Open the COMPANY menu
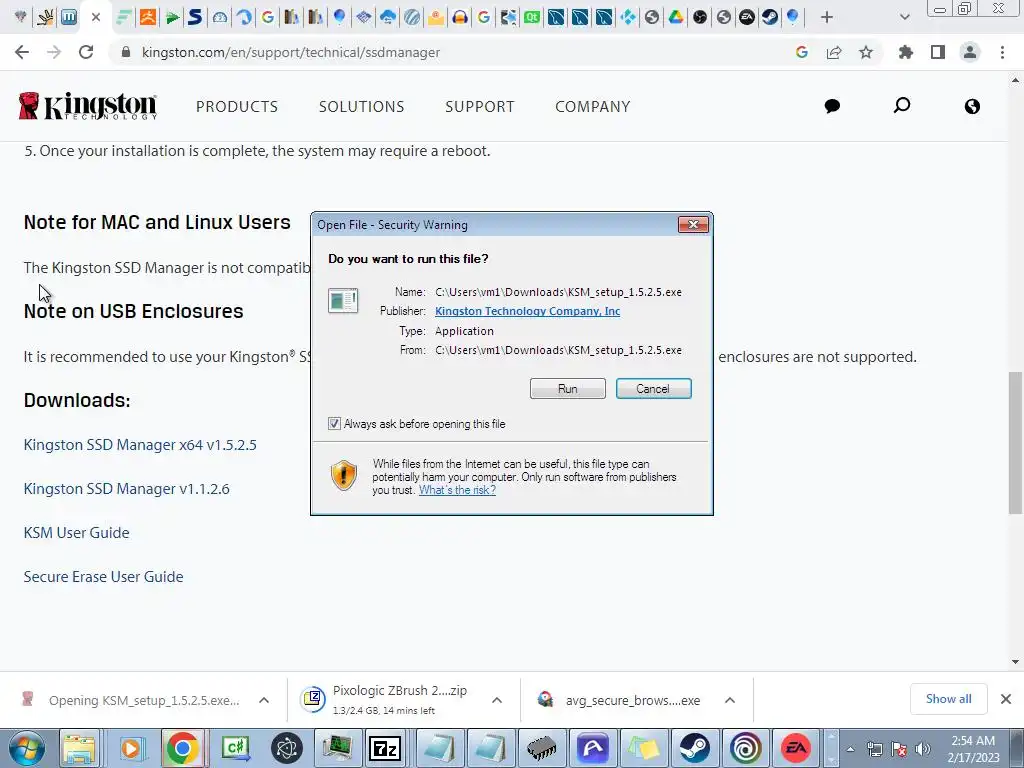The height and width of the screenshot is (768, 1024). pyautogui.click(x=592, y=106)
